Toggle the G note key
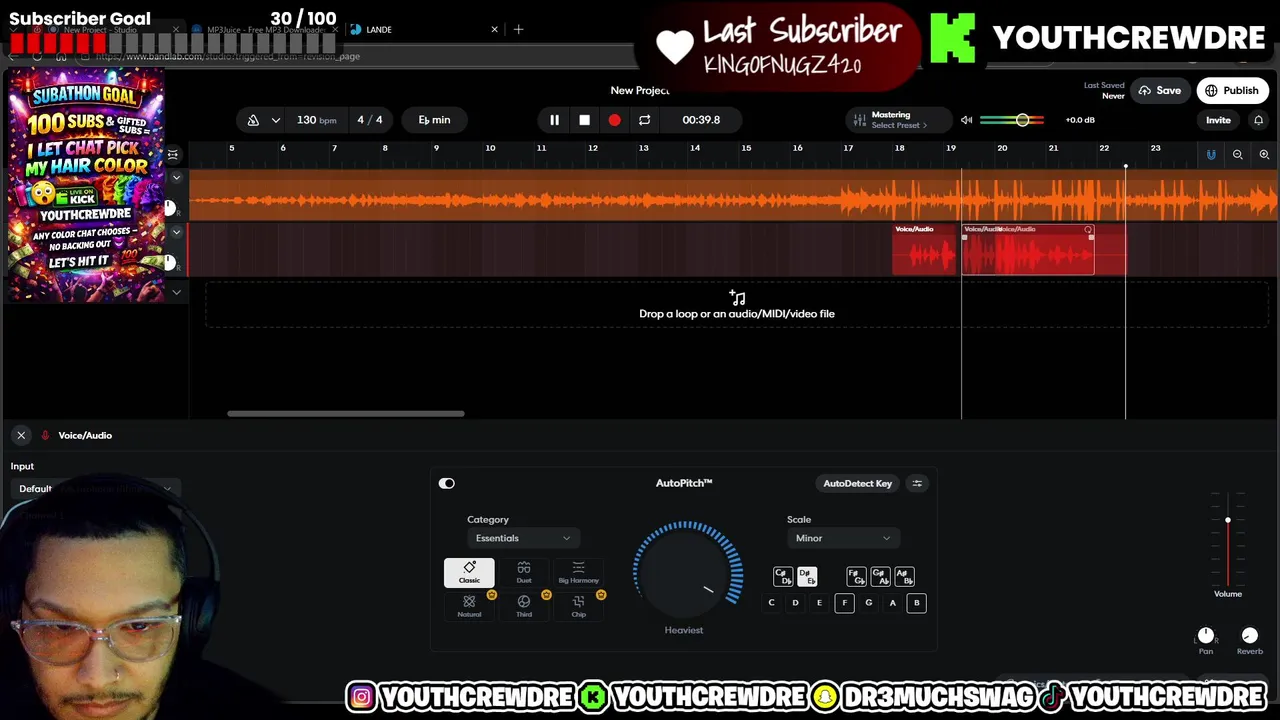1280x720 pixels. [868, 603]
